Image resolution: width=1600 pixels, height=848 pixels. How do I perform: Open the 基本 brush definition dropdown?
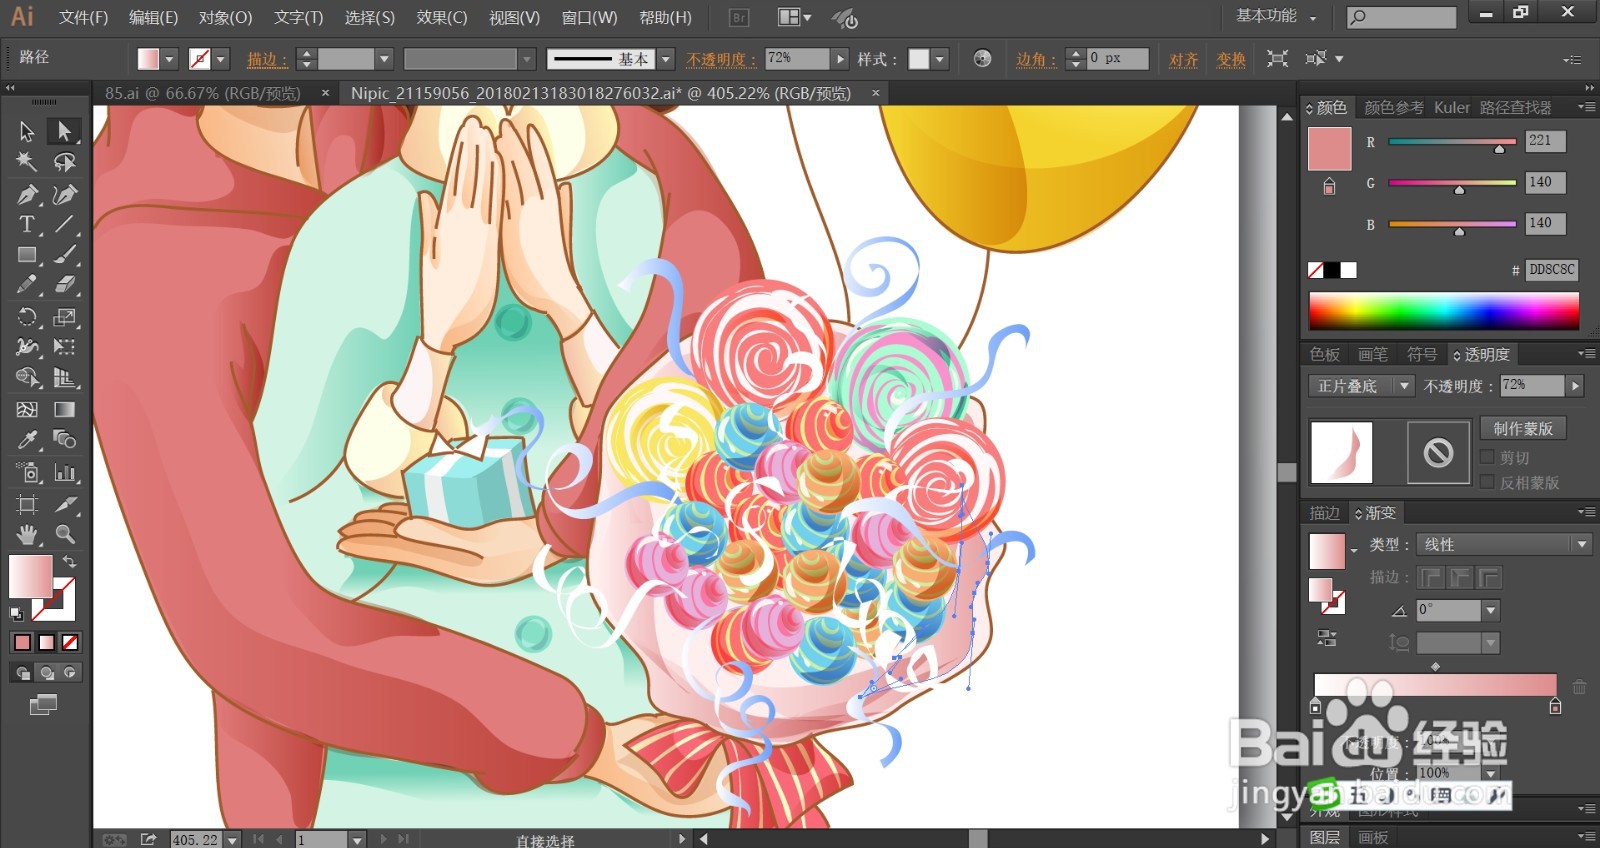666,59
